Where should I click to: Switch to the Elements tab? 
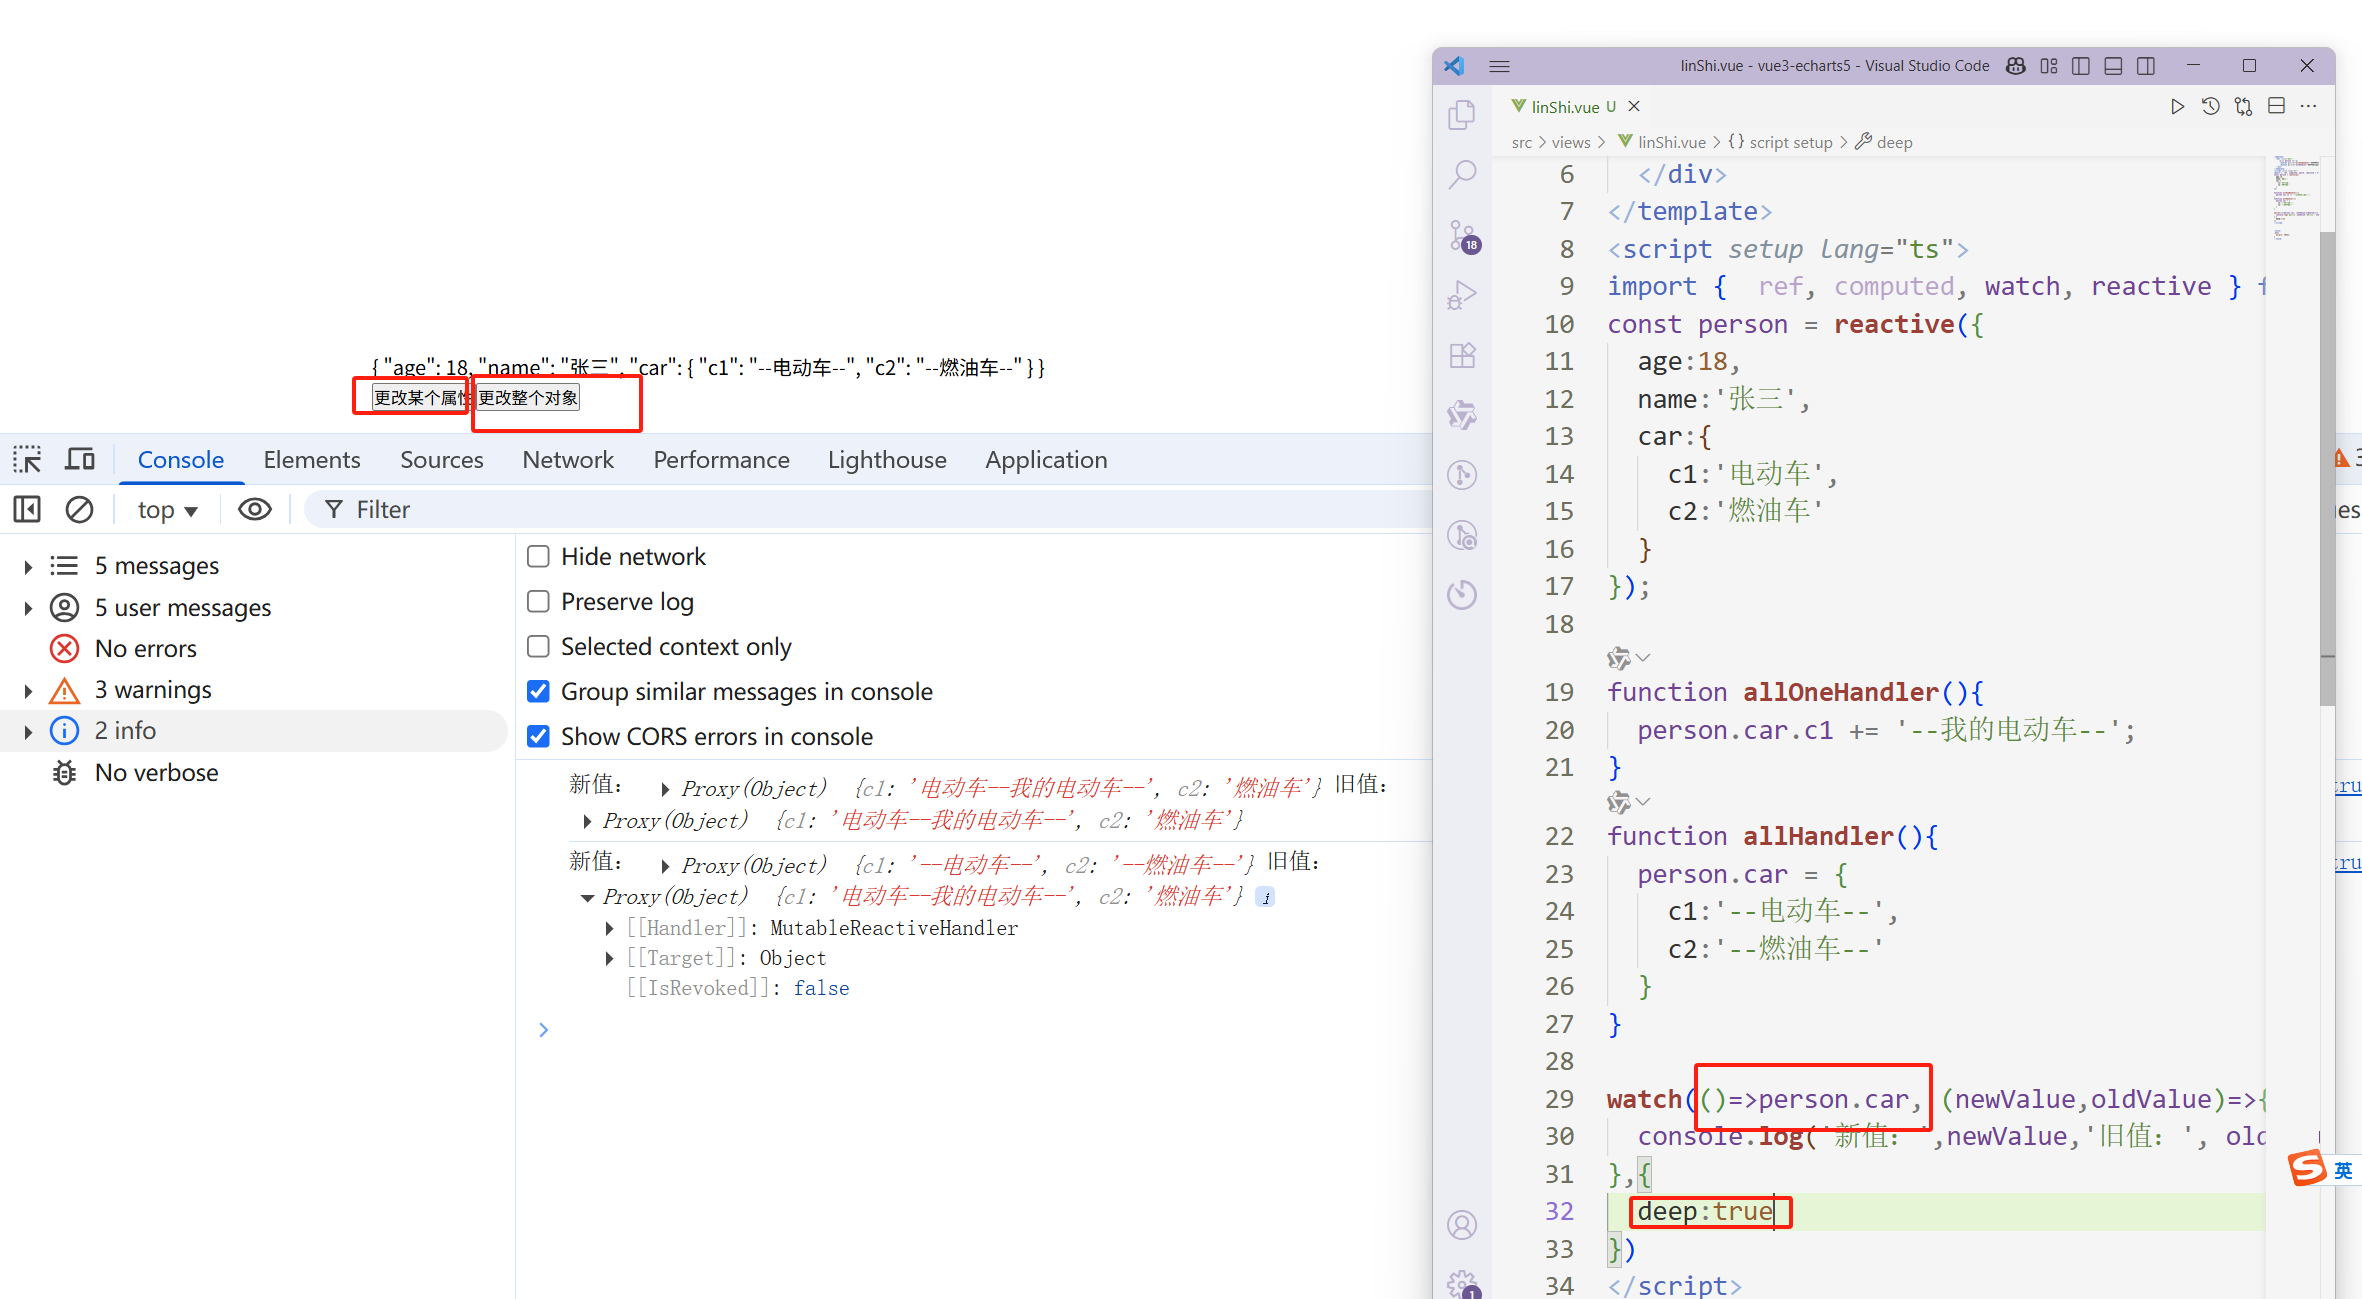coord(311,459)
